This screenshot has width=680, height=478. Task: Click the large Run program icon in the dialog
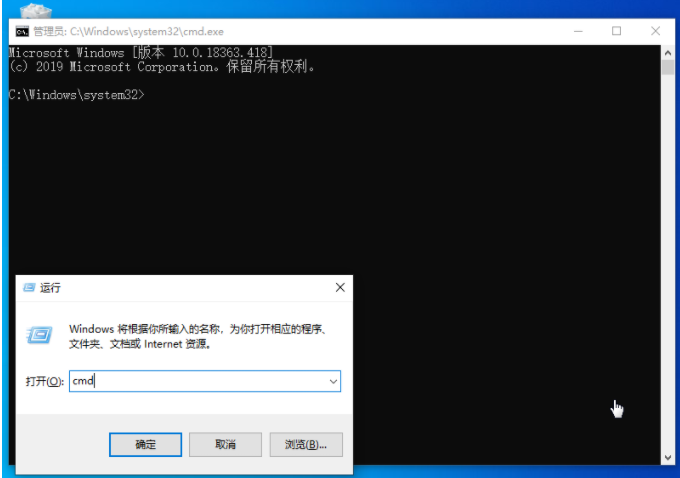coord(40,335)
